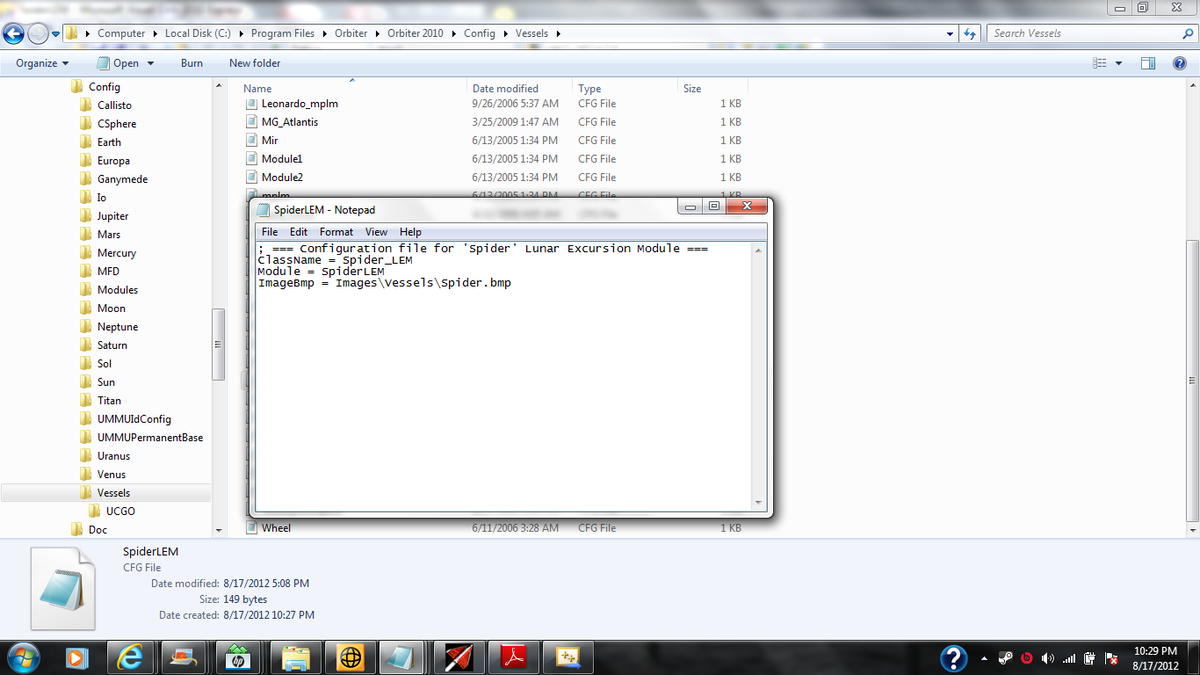Open Action Center flag icon
The width and height of the screenshot is (1200, 675).
pyautogui.click(x=1110, y=658)
